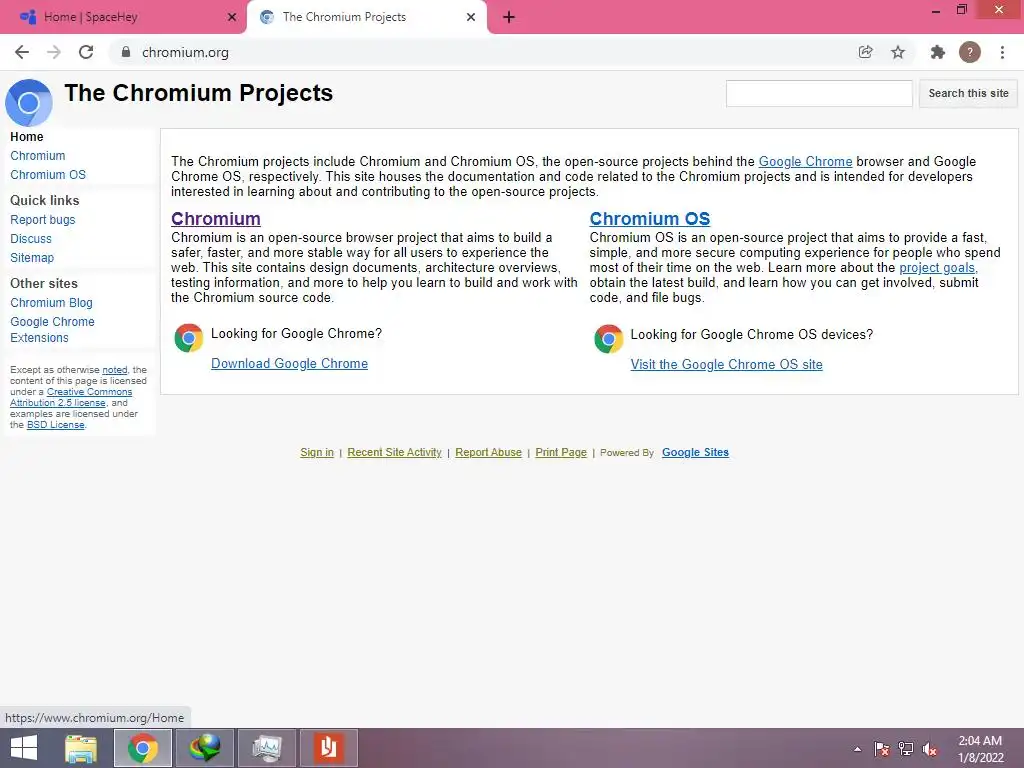Screen dimensions: 1024x768
Task: Open the profile avatar menu
Action: pos(970,52)
